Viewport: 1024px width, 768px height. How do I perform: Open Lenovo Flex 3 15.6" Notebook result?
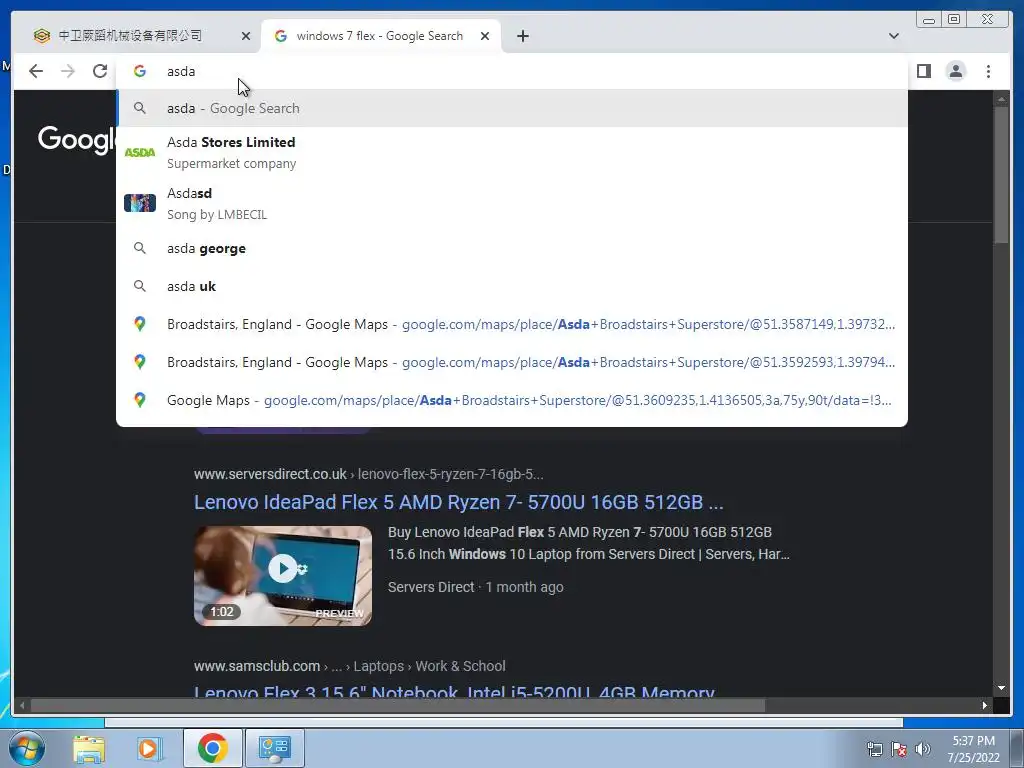click(455, 691)
